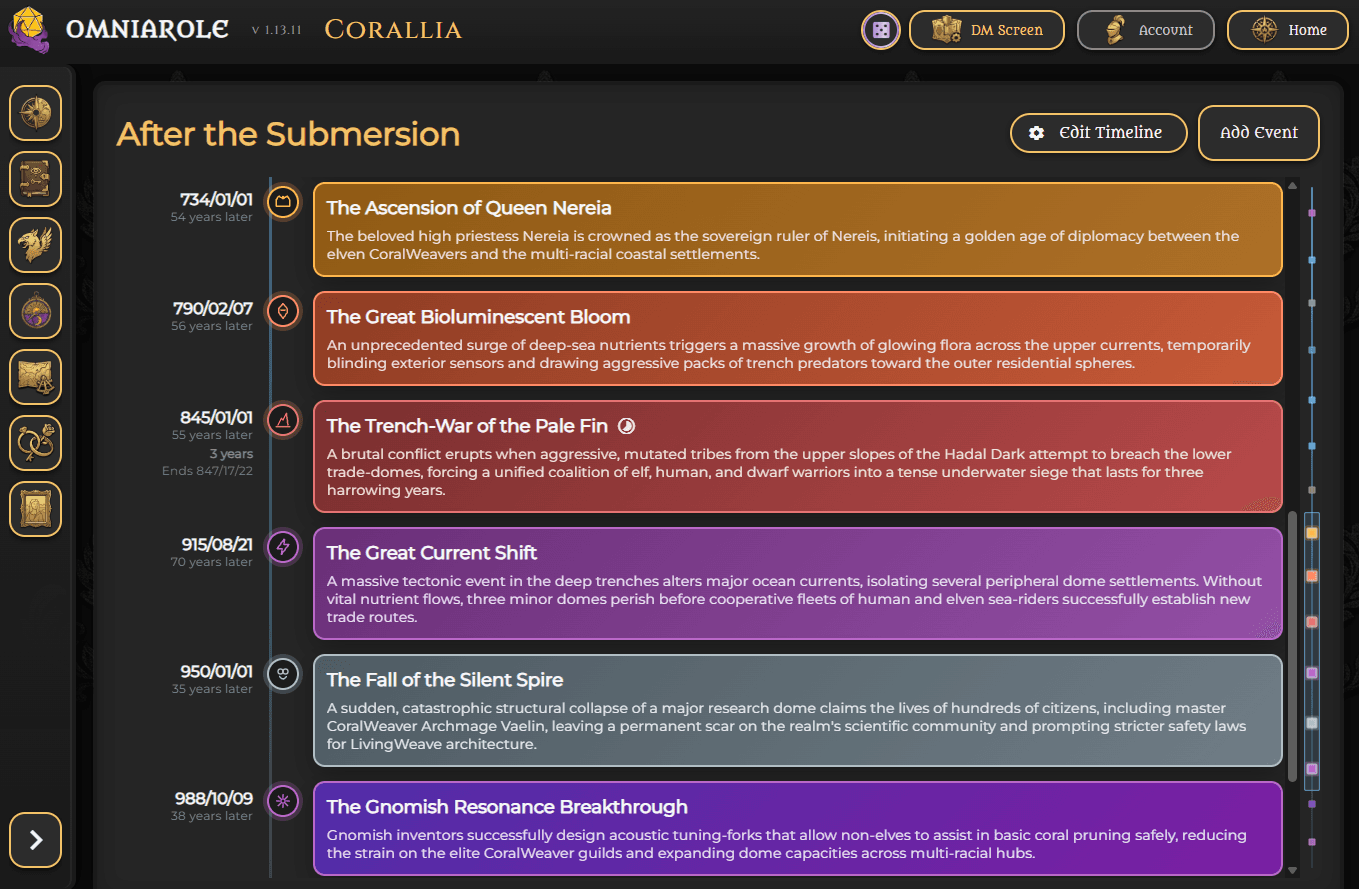Expand the sidebar with the chevron arrow
1359x889 pixels.
pyautogui.click(x=36, y=840)
